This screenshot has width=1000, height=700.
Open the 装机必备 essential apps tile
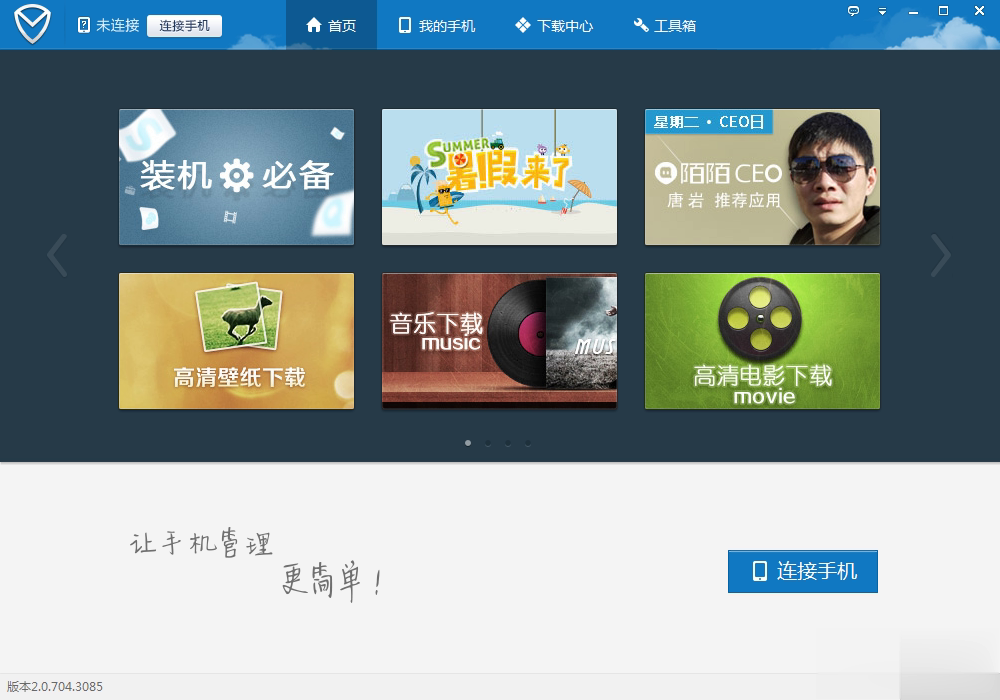[x=236, y=177]
